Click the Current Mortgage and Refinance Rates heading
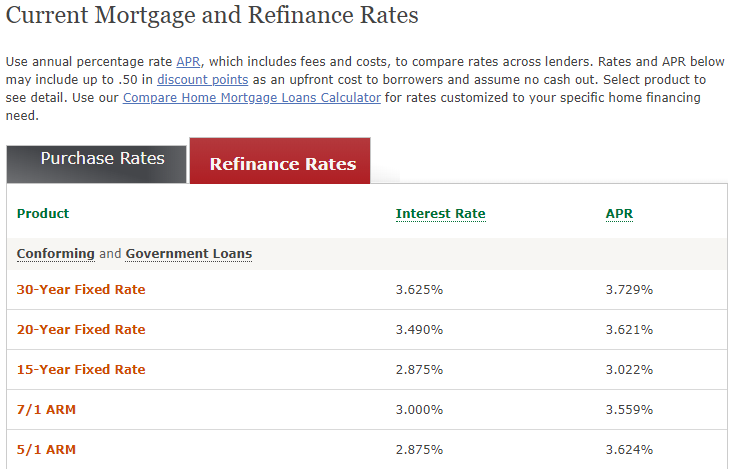 coord(212,16)
